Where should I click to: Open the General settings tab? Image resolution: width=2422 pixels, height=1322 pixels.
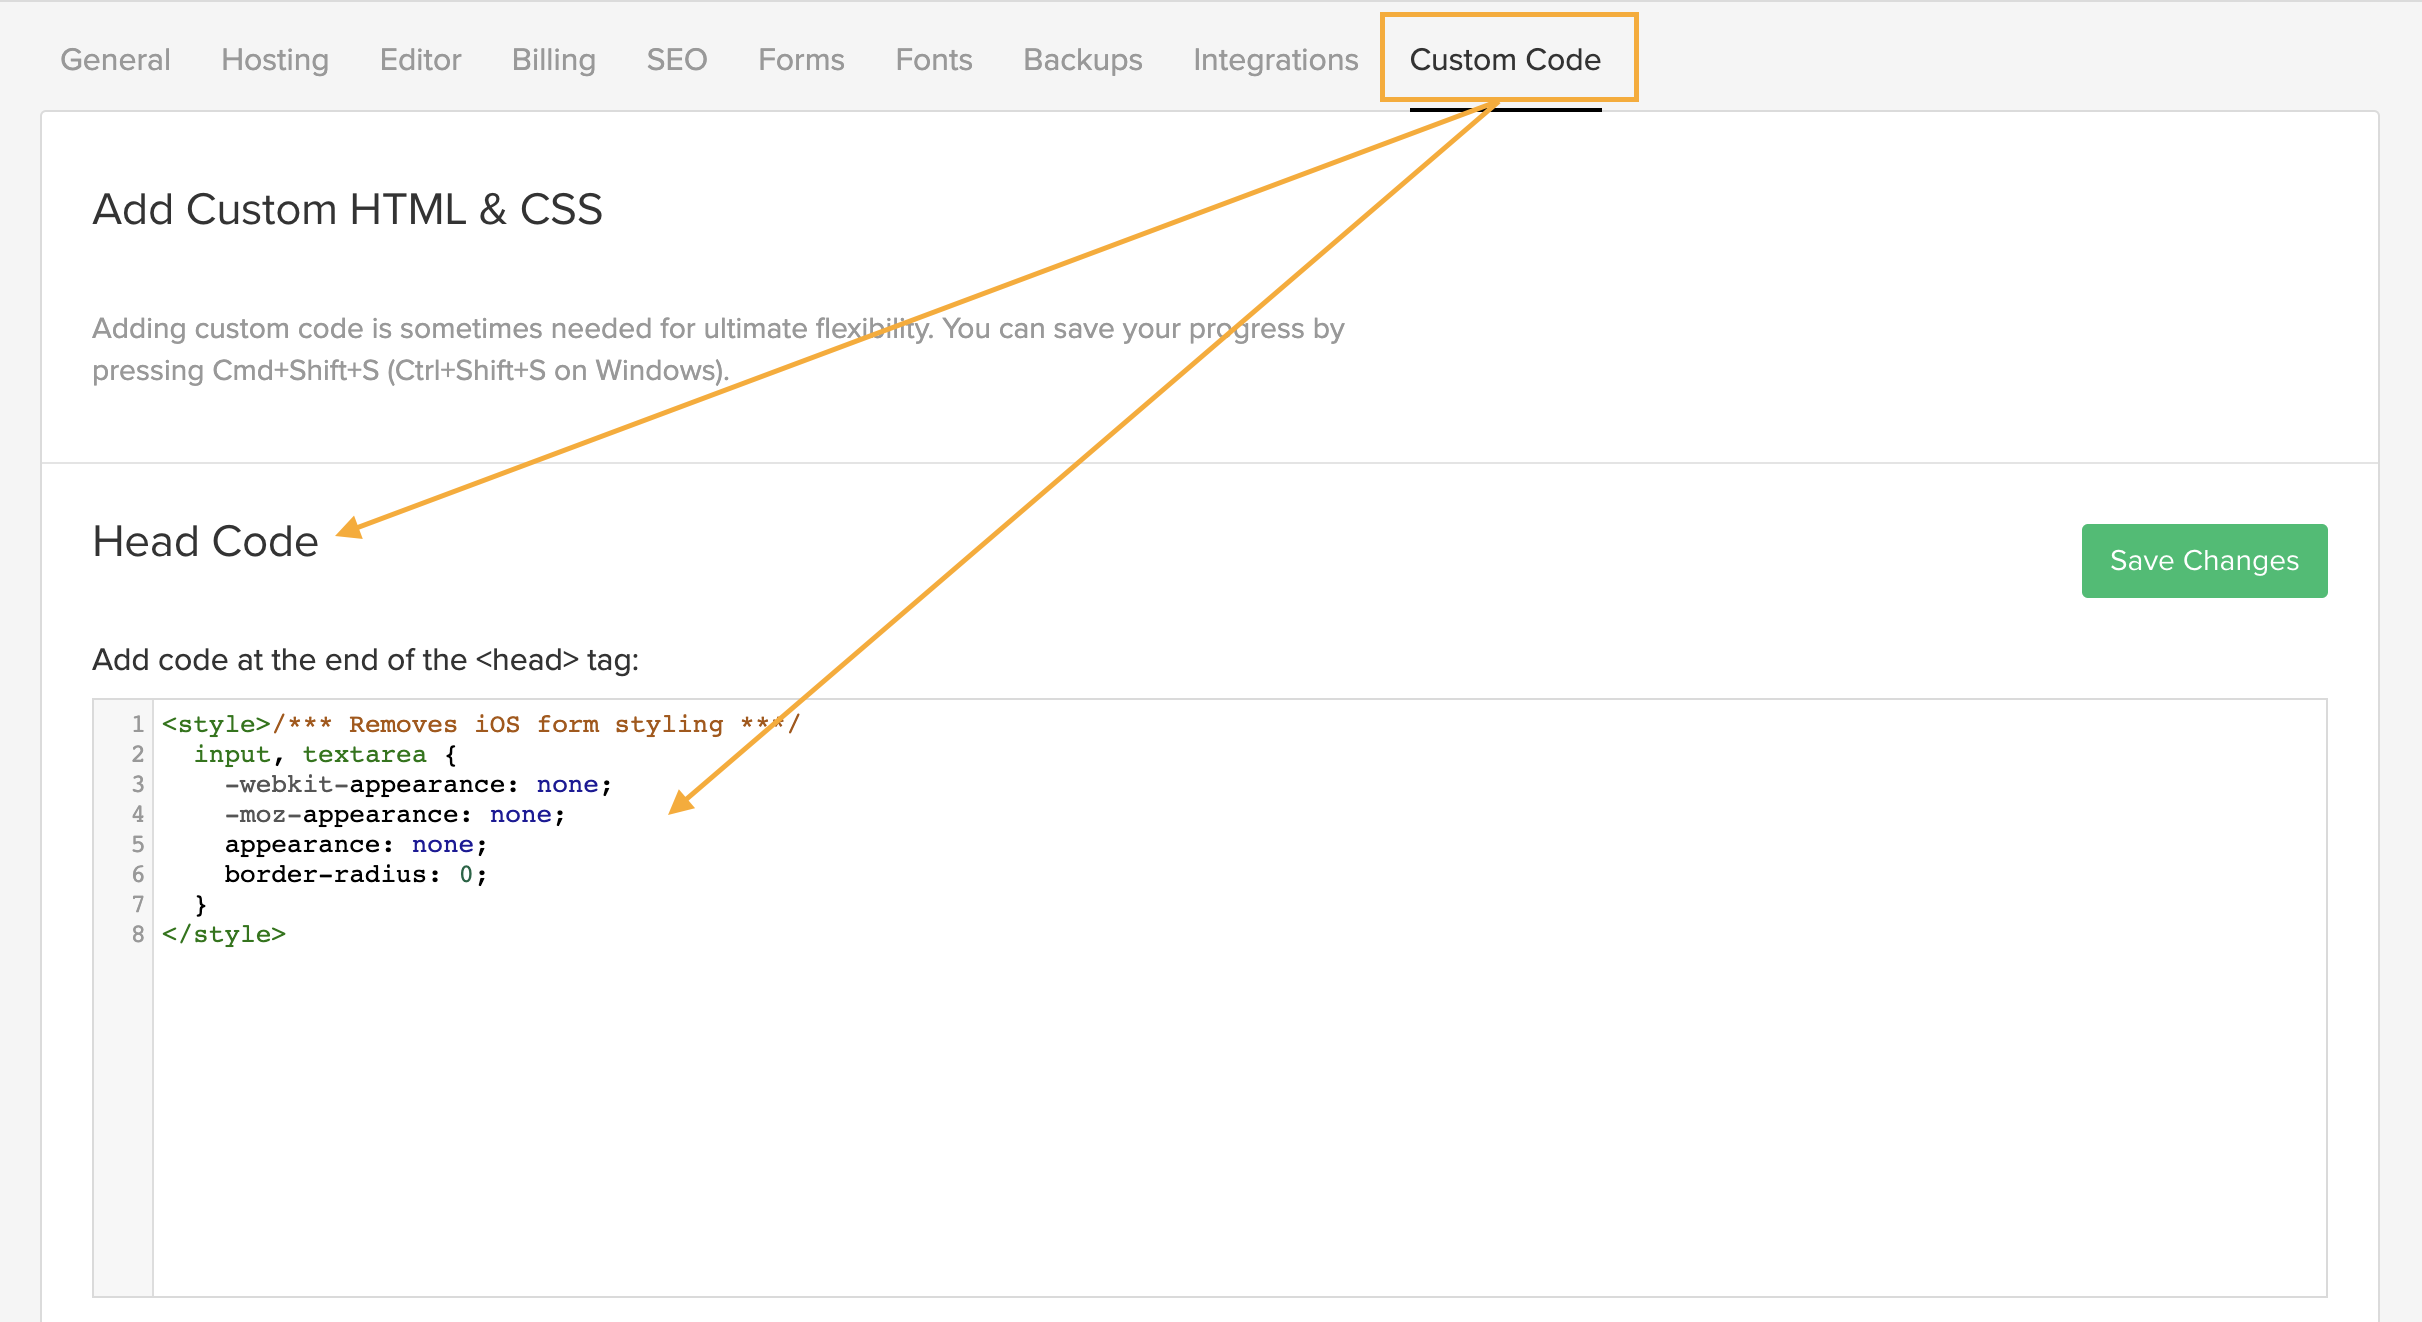point(115,60)
